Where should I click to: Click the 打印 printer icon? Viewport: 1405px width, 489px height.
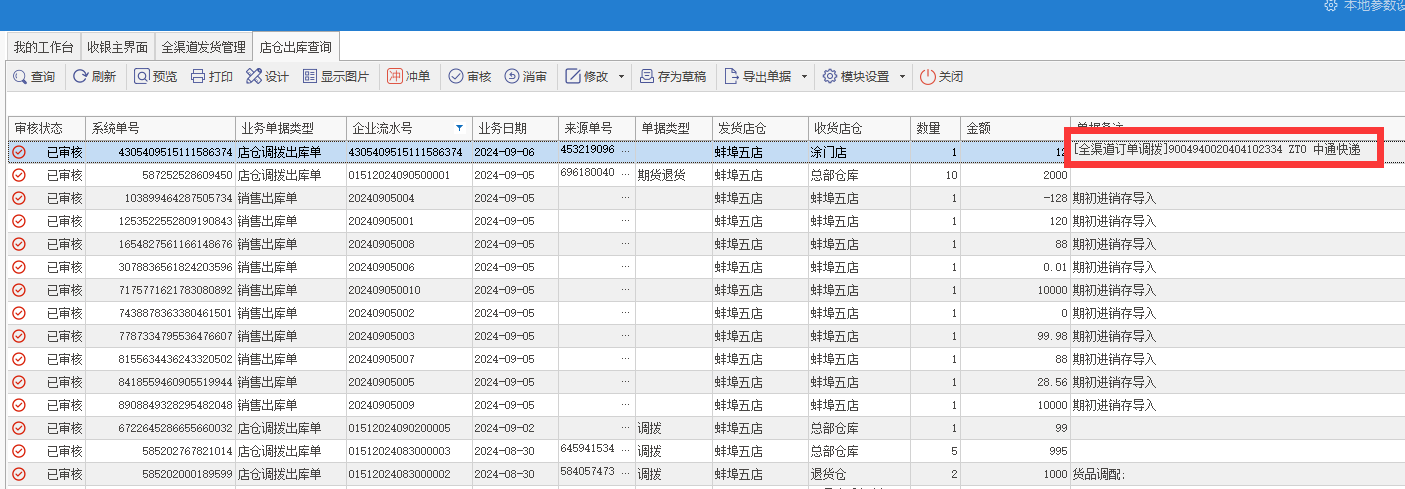(198, 76)
